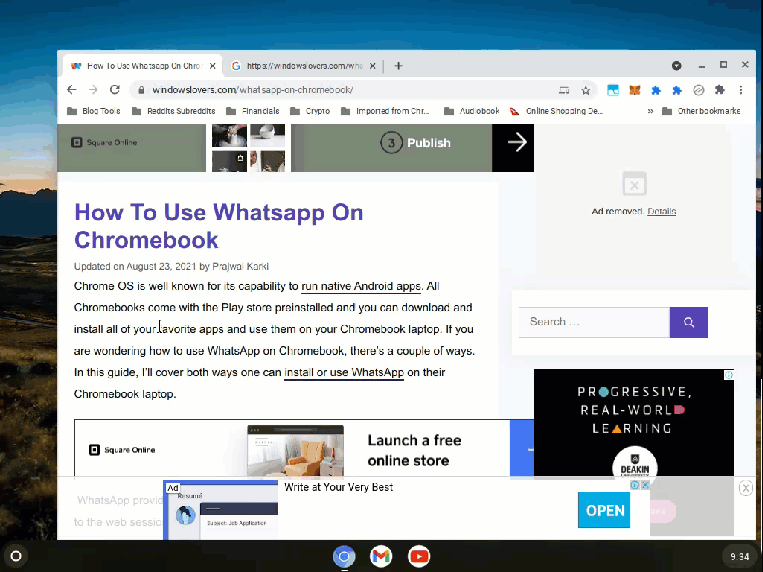Open the AdChoices icon on Deakin ad

pyautogui.click(x=729, y=375)
